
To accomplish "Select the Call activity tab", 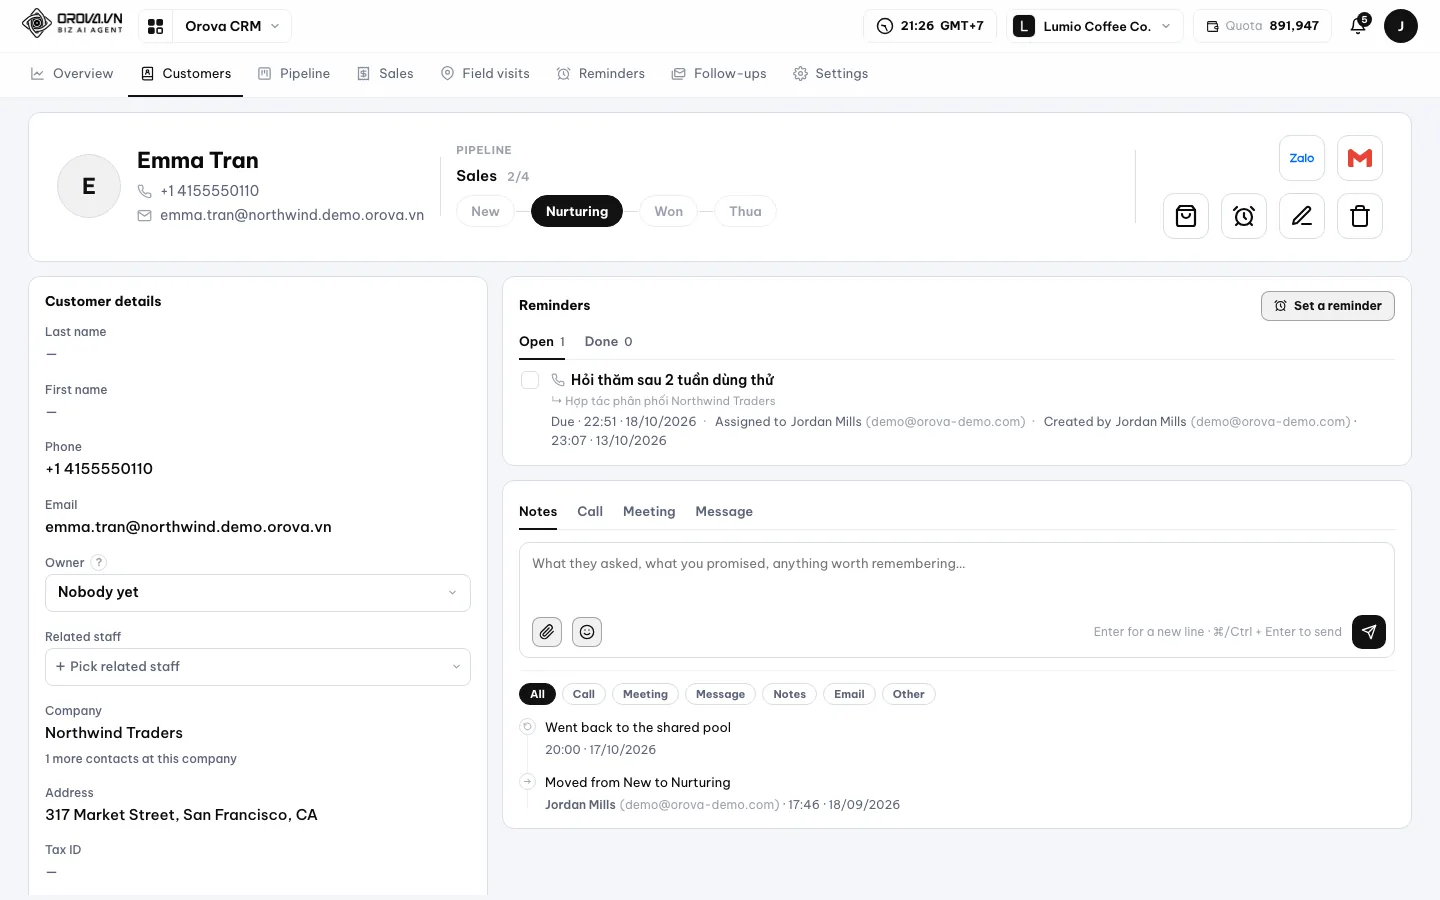I will (590, 512).
